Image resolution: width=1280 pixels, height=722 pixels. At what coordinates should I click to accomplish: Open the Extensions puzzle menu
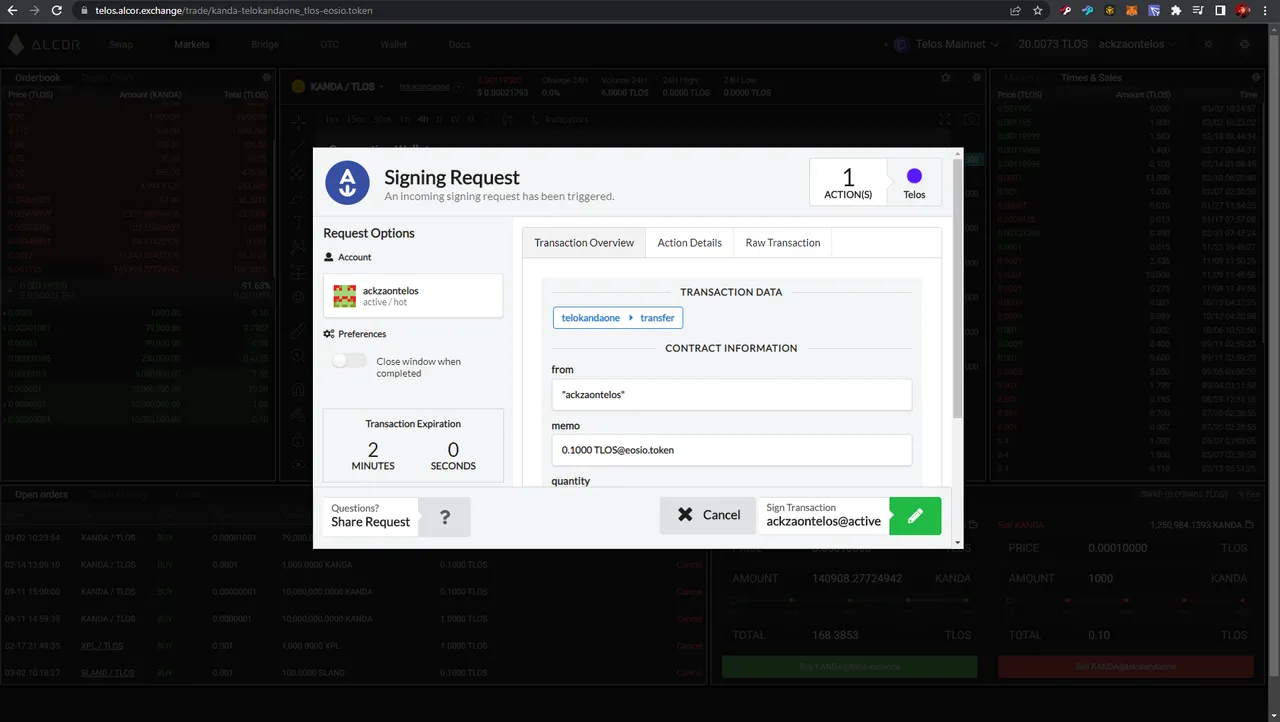click(x=1176, y=11)
